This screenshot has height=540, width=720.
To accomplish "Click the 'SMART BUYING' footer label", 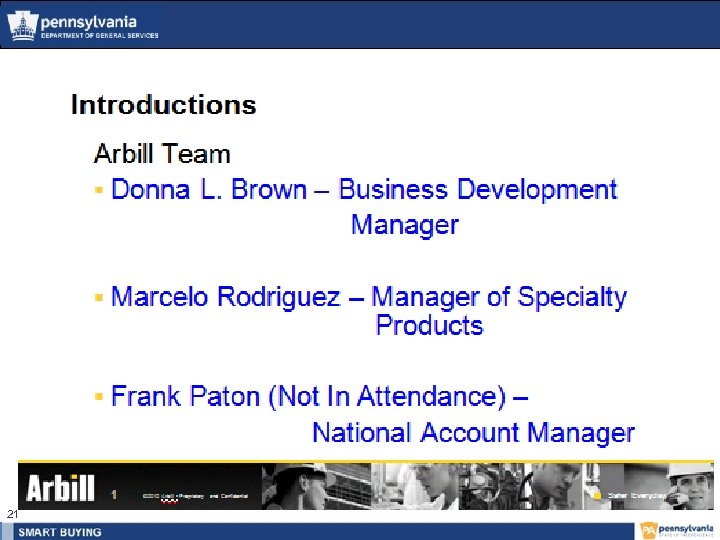I will point(60,532).
